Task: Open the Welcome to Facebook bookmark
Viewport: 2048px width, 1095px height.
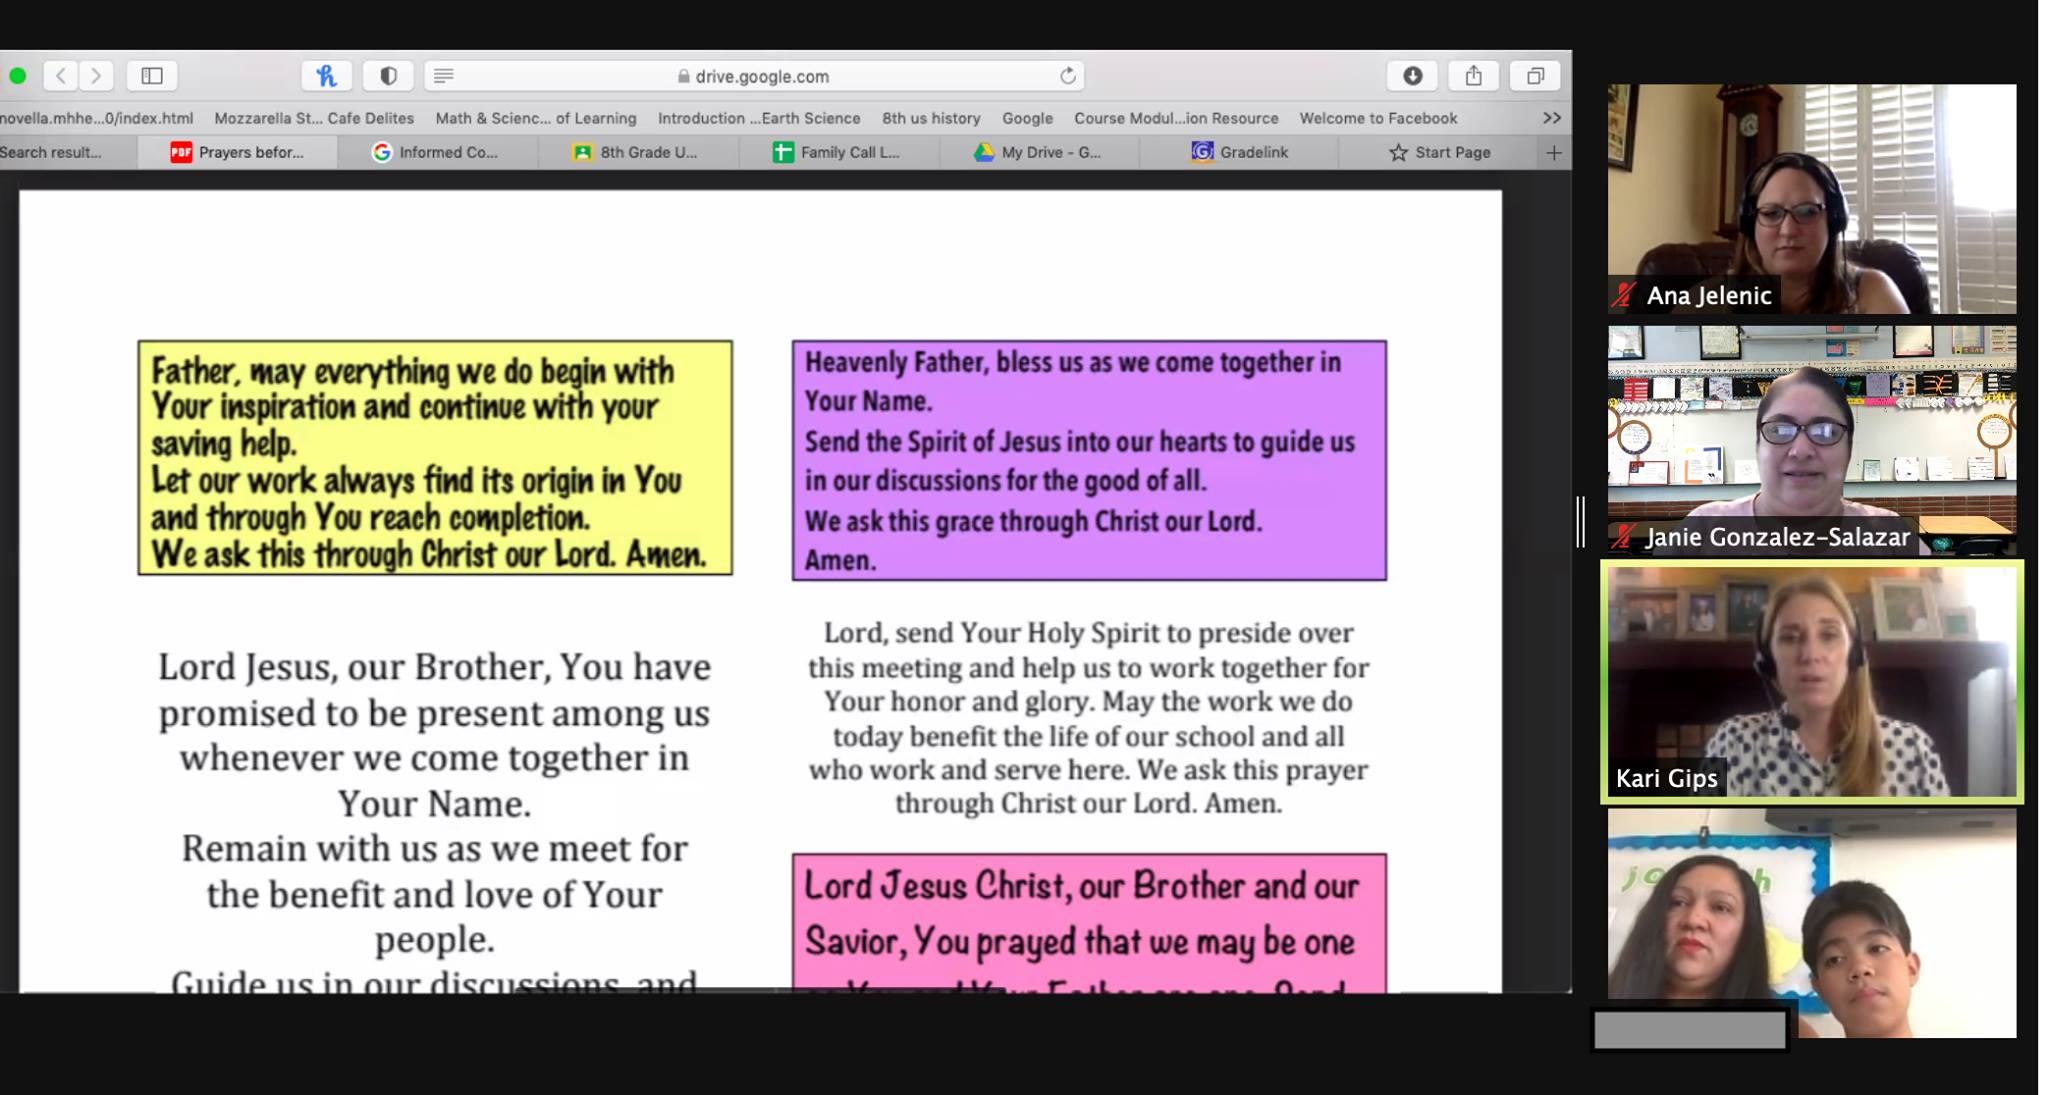Action: [1378, 118]
